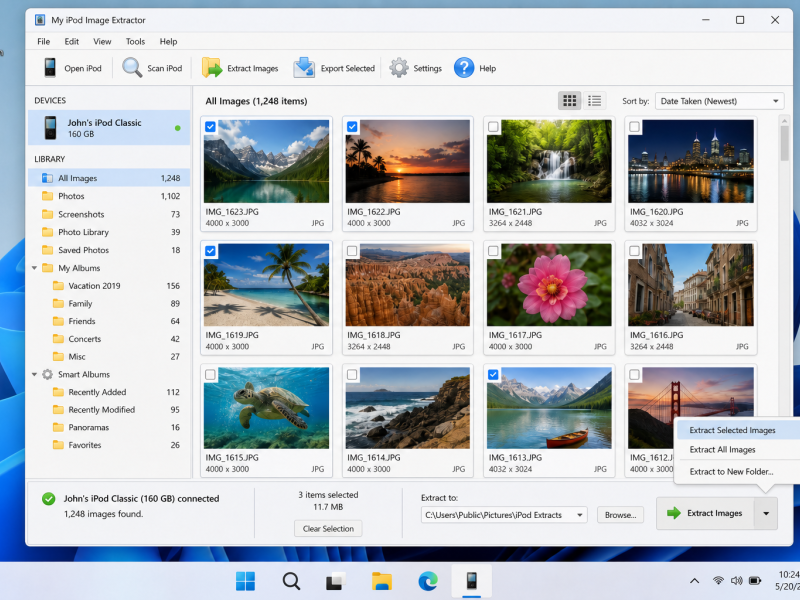The height and width of the screenshot is (600, 800).
Task: Select the sea turtle thumbnail IMG_1615
Action: 266,408
